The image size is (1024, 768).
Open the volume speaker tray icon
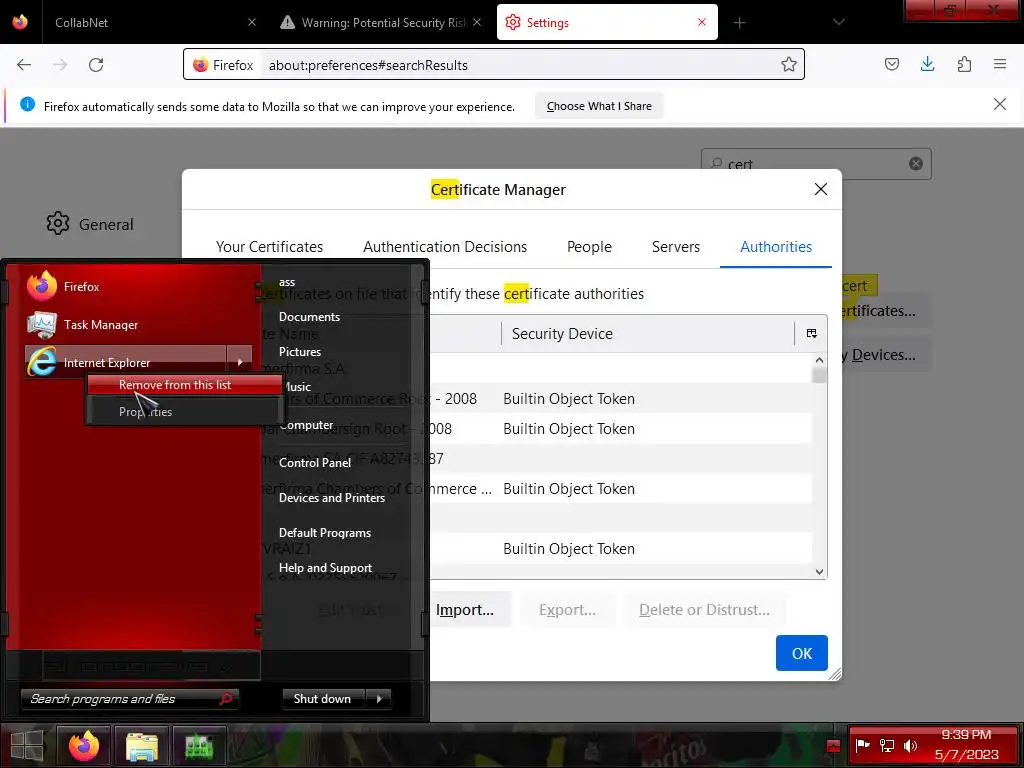point(910,745)
